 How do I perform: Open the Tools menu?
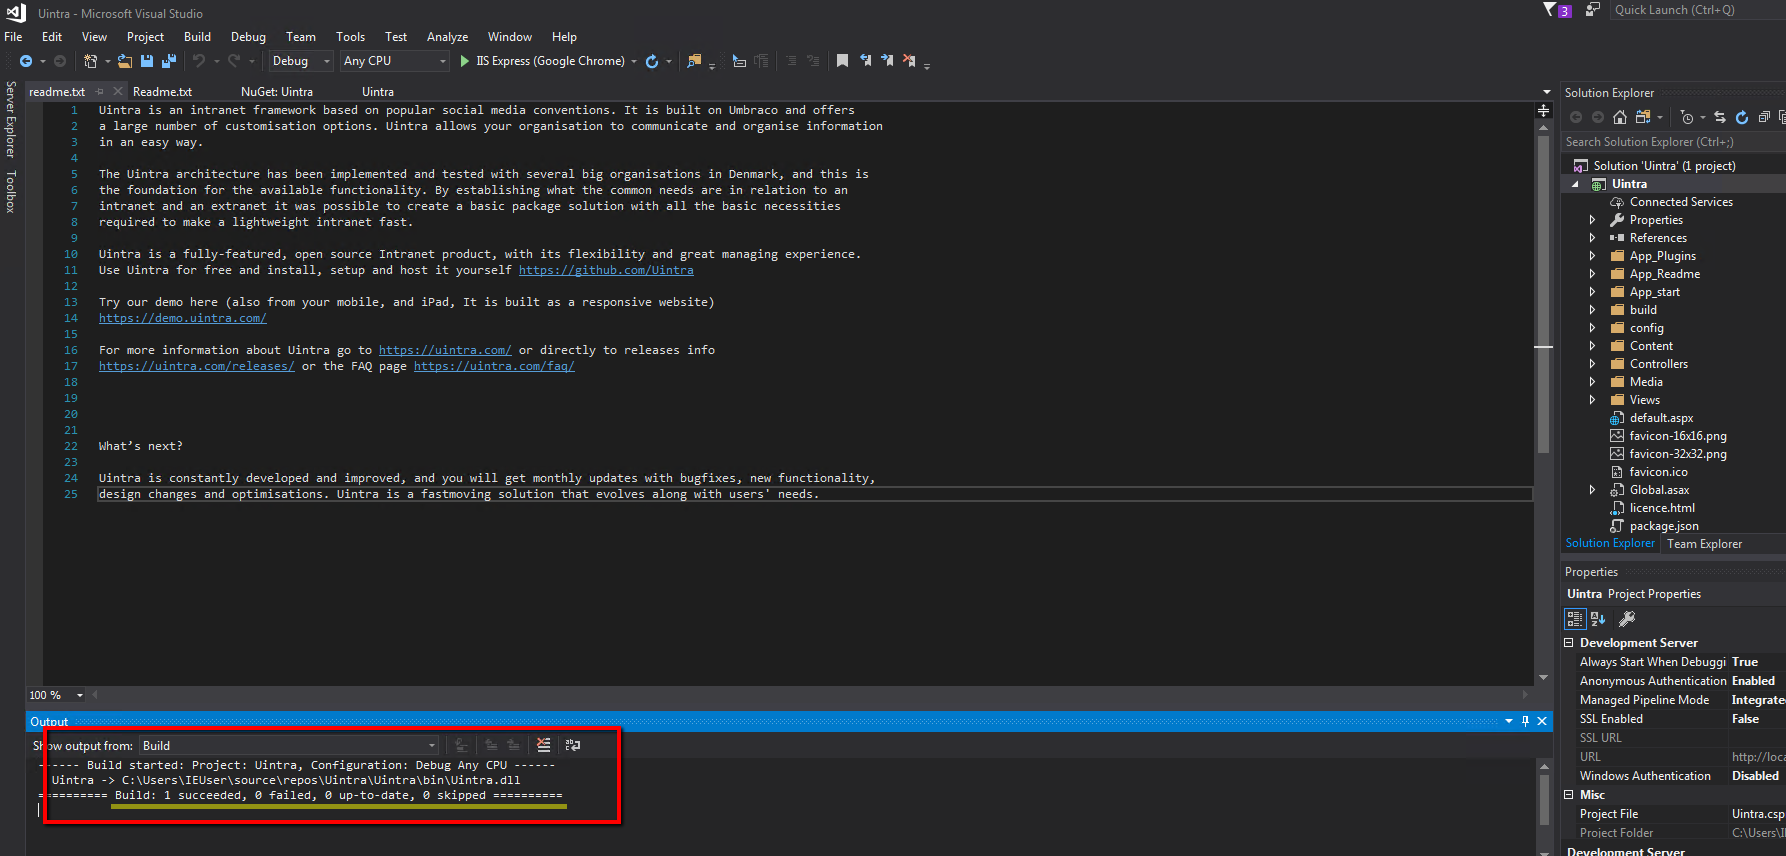(x=350, y=37)
